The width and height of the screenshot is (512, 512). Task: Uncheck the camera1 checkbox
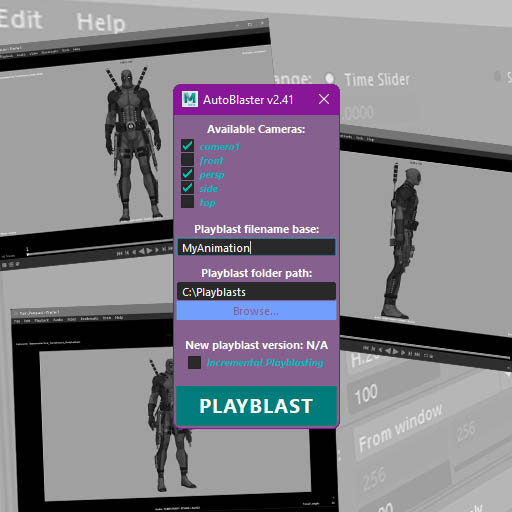(187, 146)
